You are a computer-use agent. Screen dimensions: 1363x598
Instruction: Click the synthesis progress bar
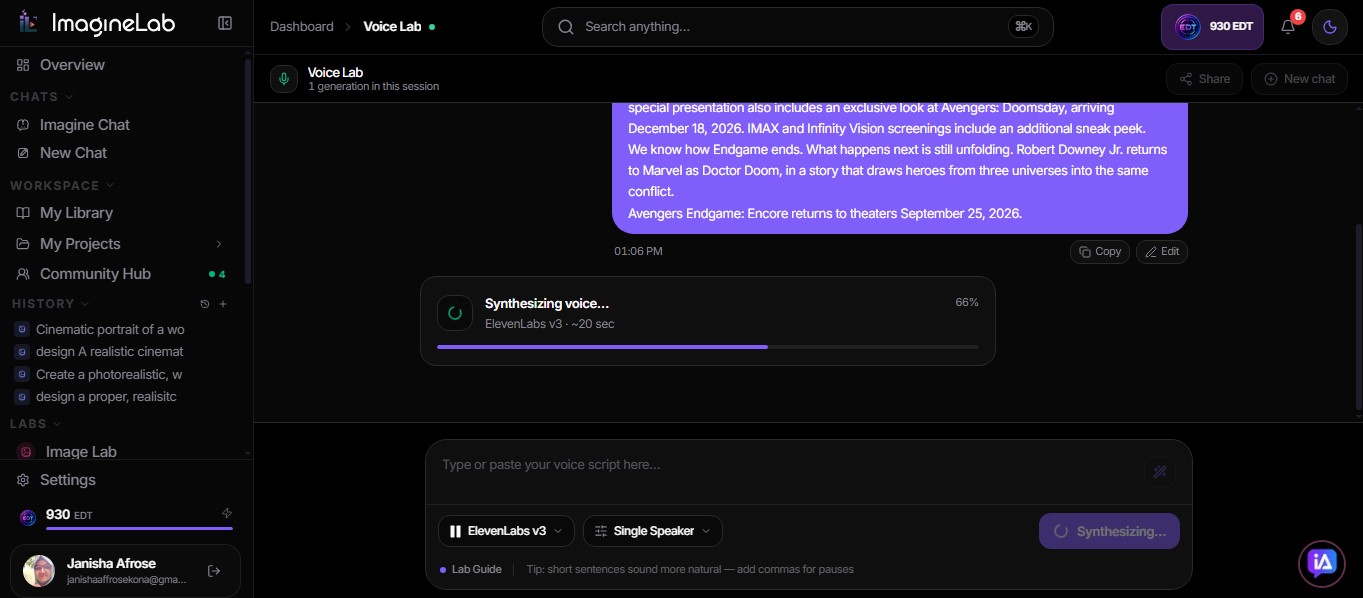(x=708, y=347)
